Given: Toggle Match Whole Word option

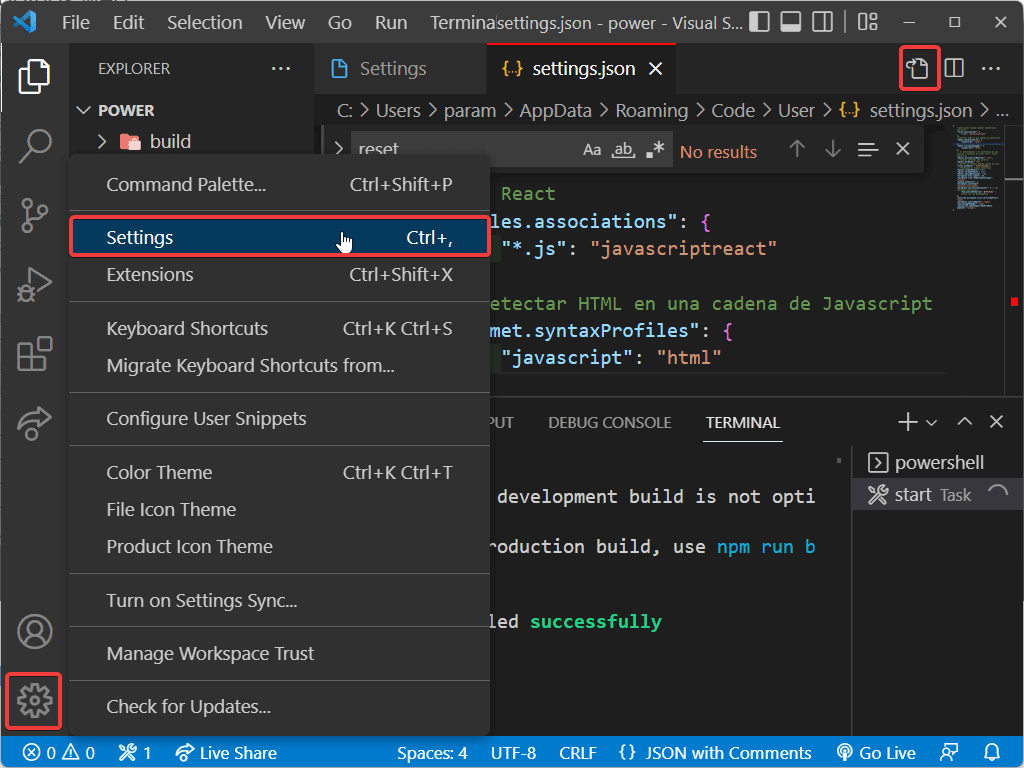Looking at the screenshot, I should pyautogui.click(x=623, y=150).
